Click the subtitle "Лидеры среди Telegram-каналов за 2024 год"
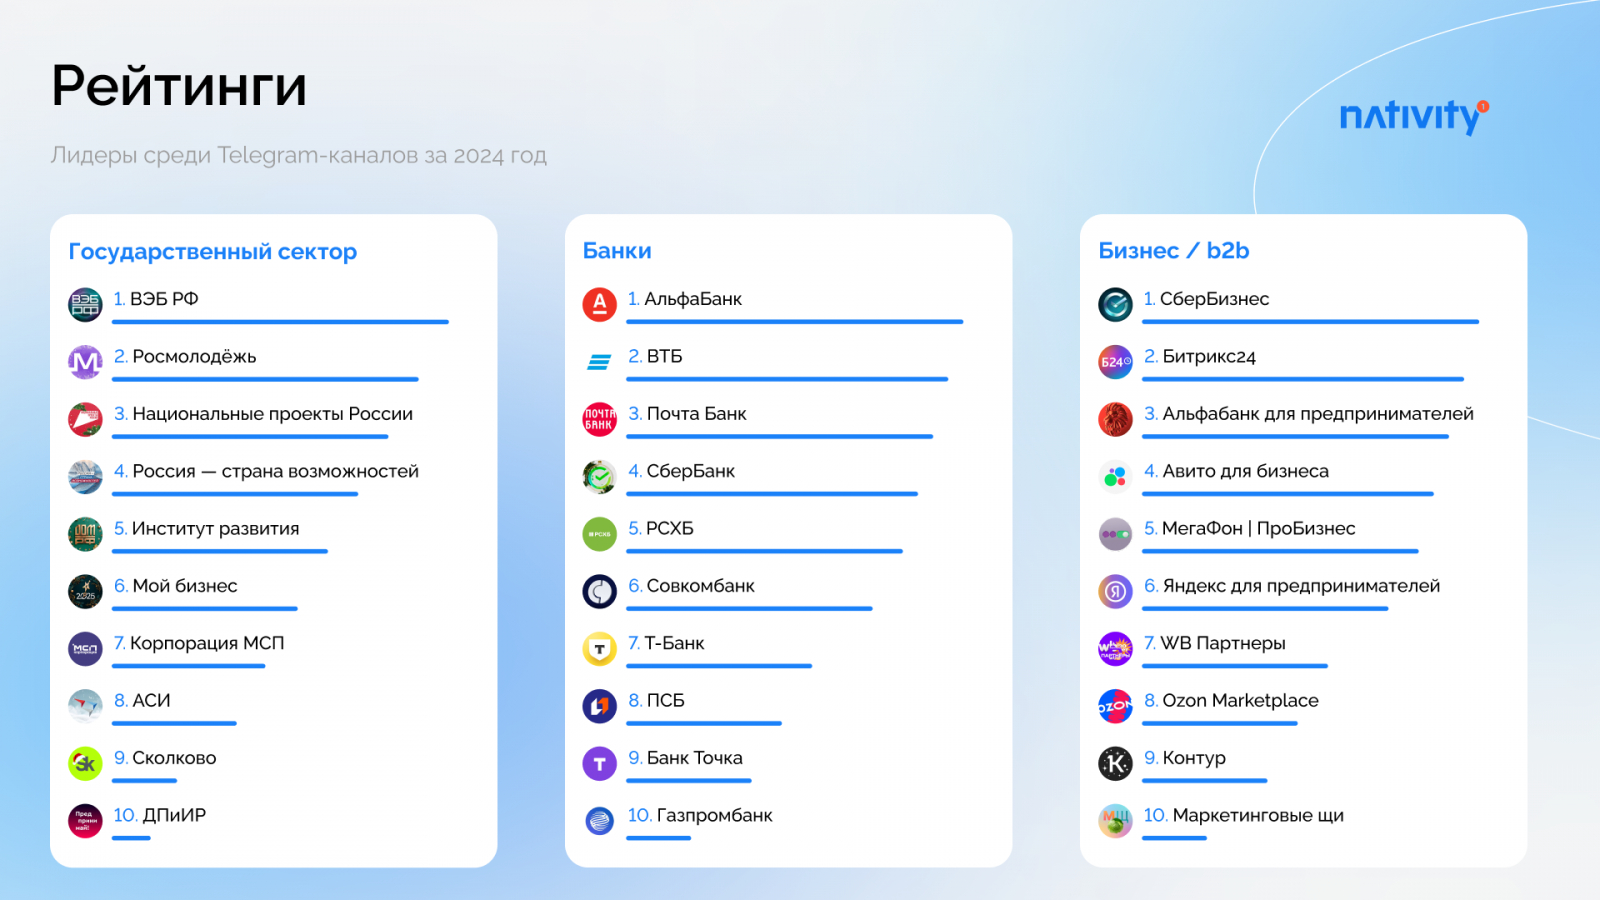 (x=299, y=155)
